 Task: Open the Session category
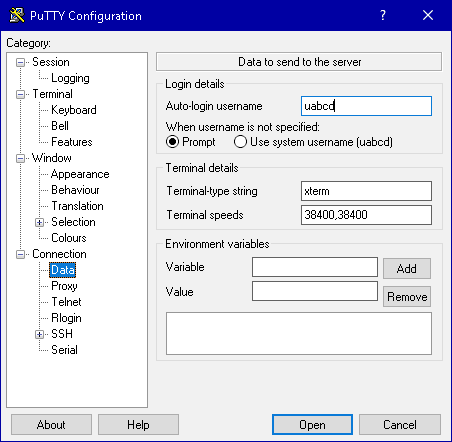click(51, 62)
